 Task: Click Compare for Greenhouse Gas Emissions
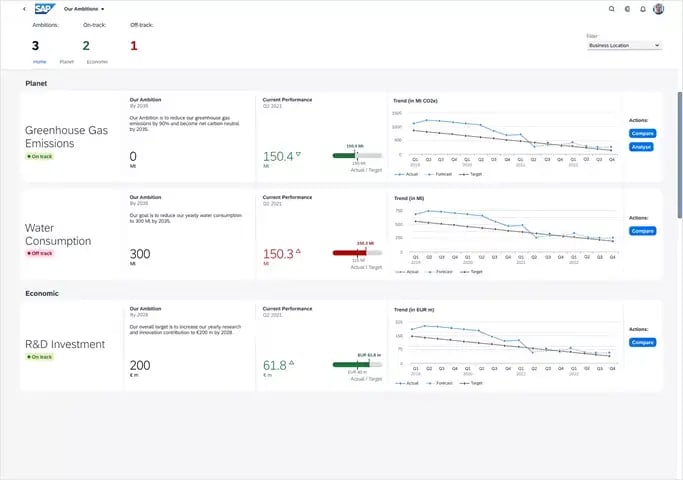coord(642,133)
